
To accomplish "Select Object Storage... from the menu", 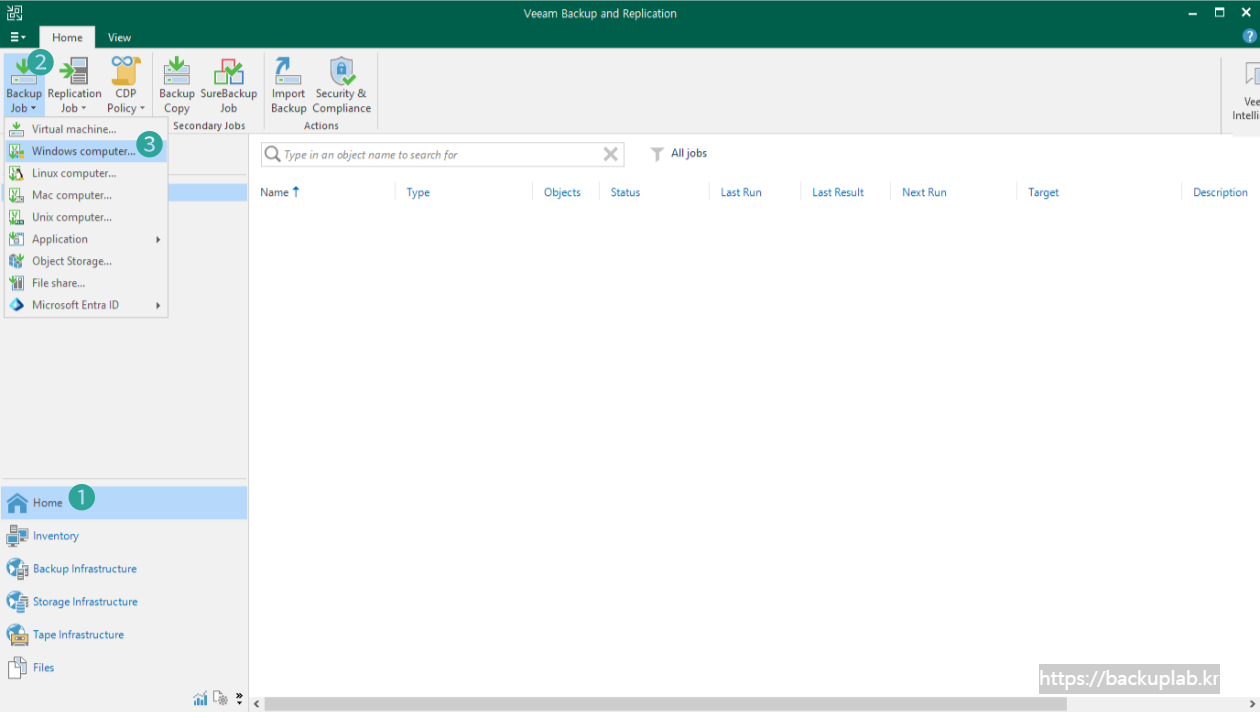I will (x=86, y=261).
